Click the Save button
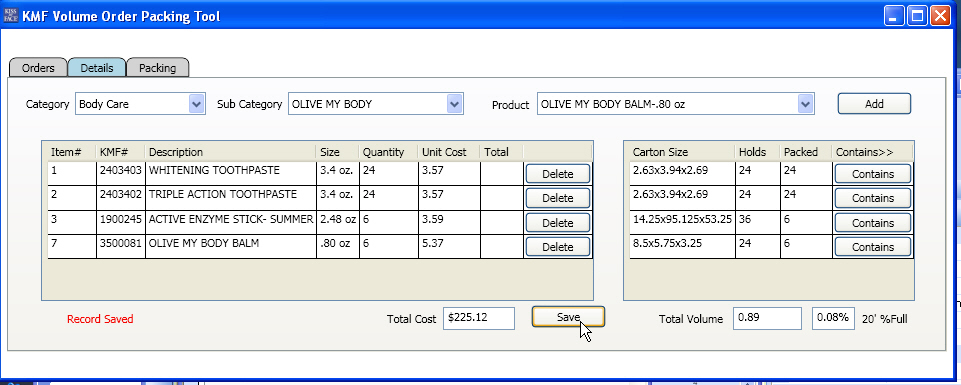 coord(568,317)
